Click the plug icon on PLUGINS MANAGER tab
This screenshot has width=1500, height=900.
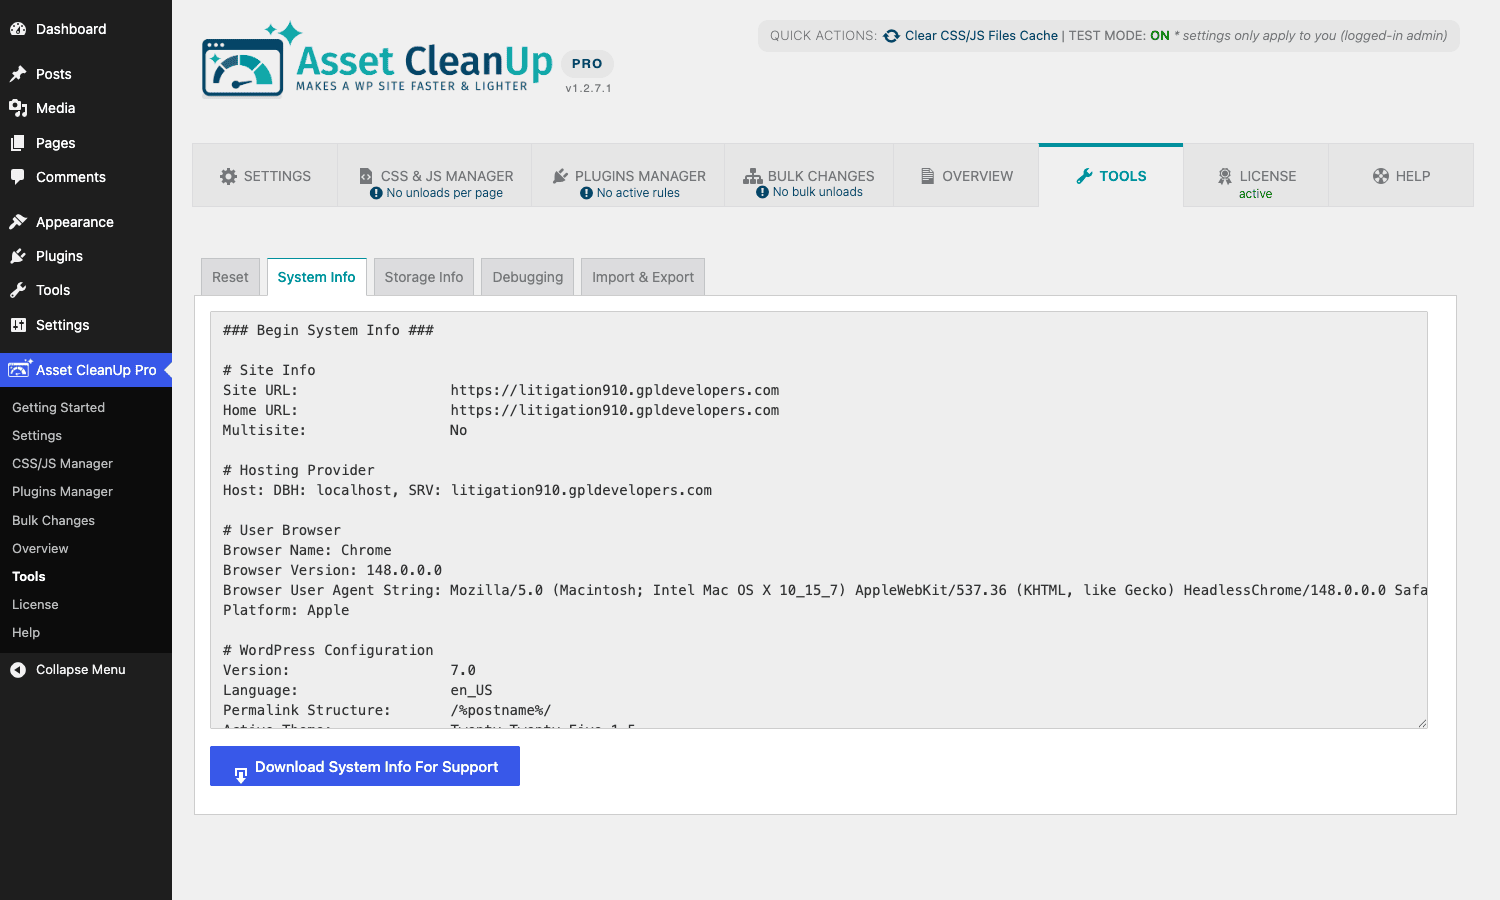click(x=561, y=176)
